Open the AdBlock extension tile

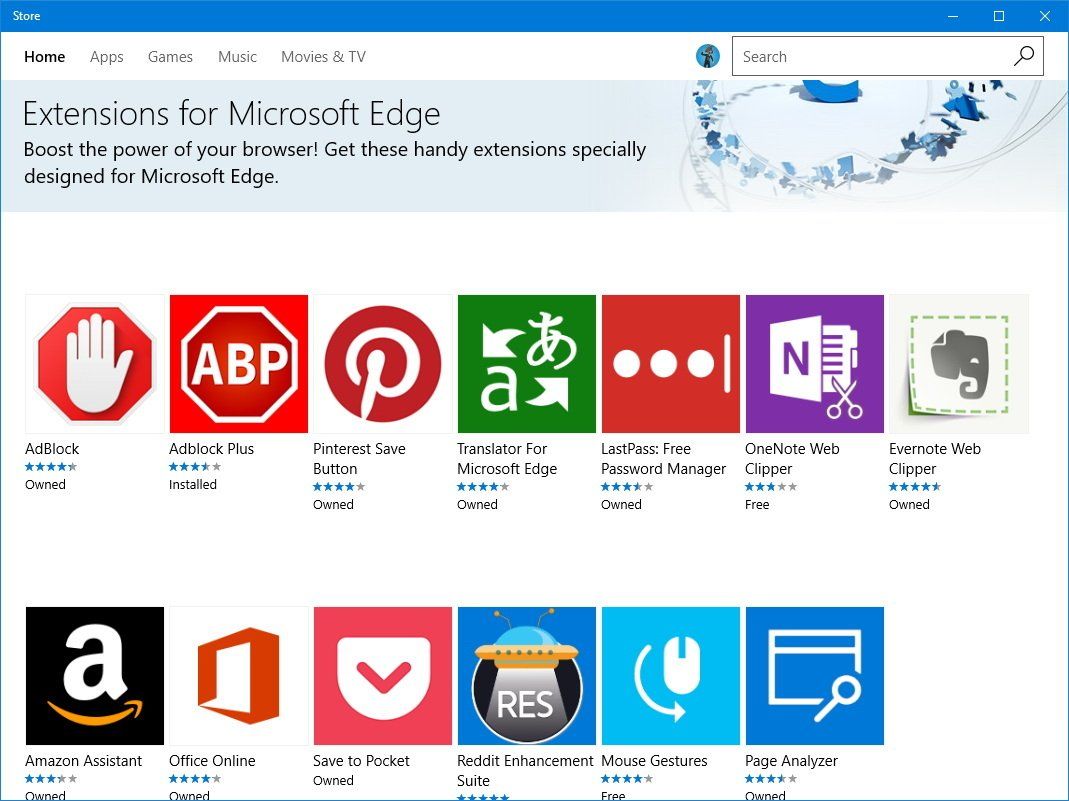click(94, 363)
